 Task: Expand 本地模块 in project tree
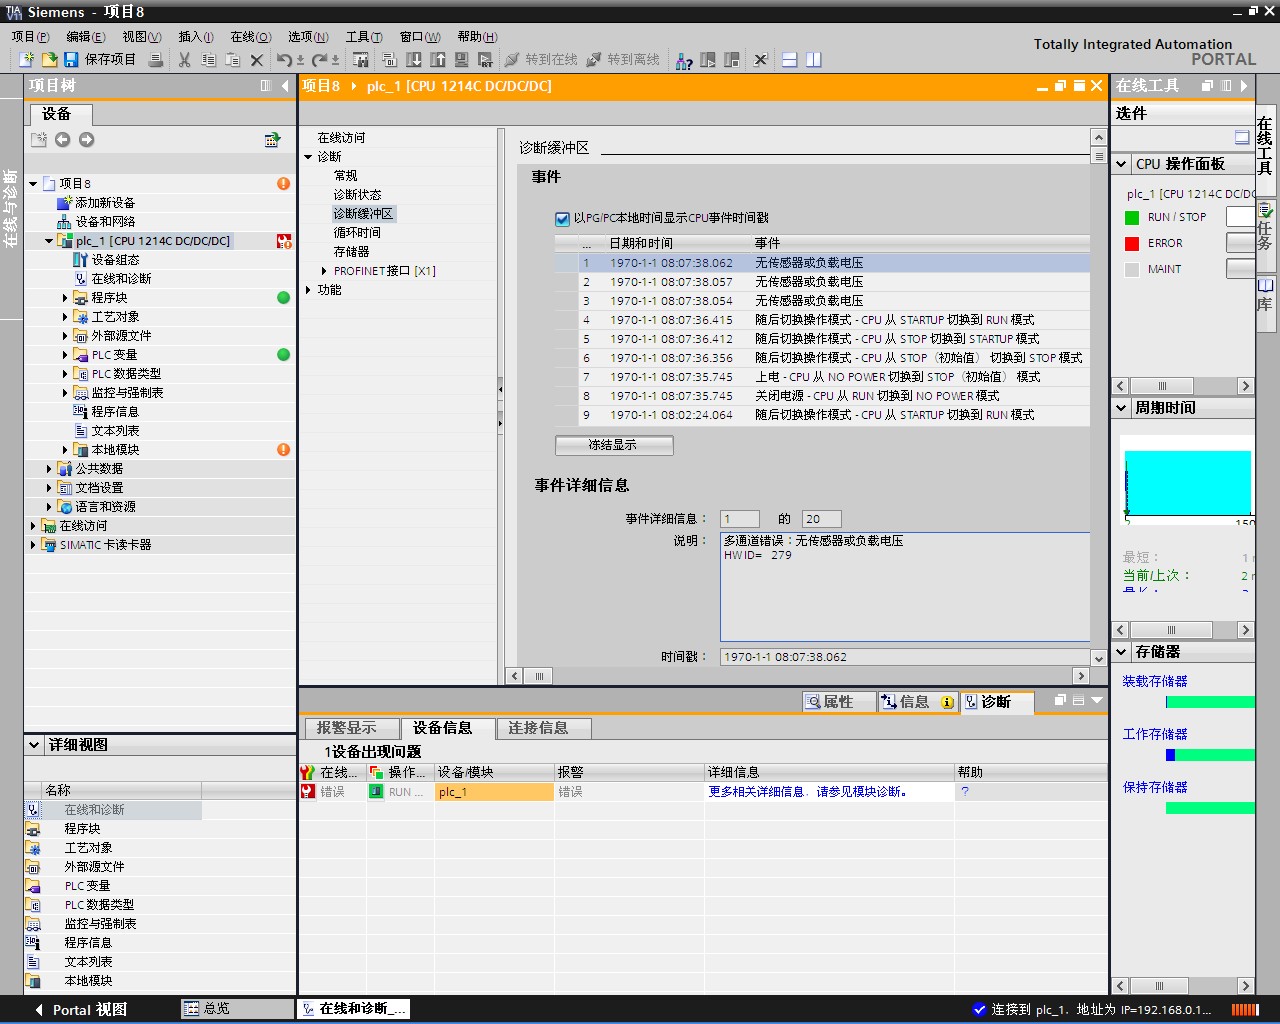65,450
